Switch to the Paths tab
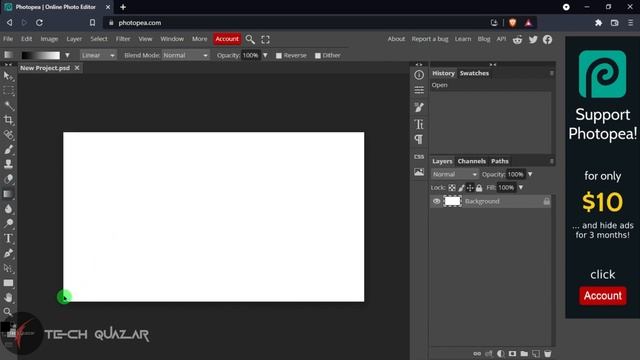 [x=500, y=161]
